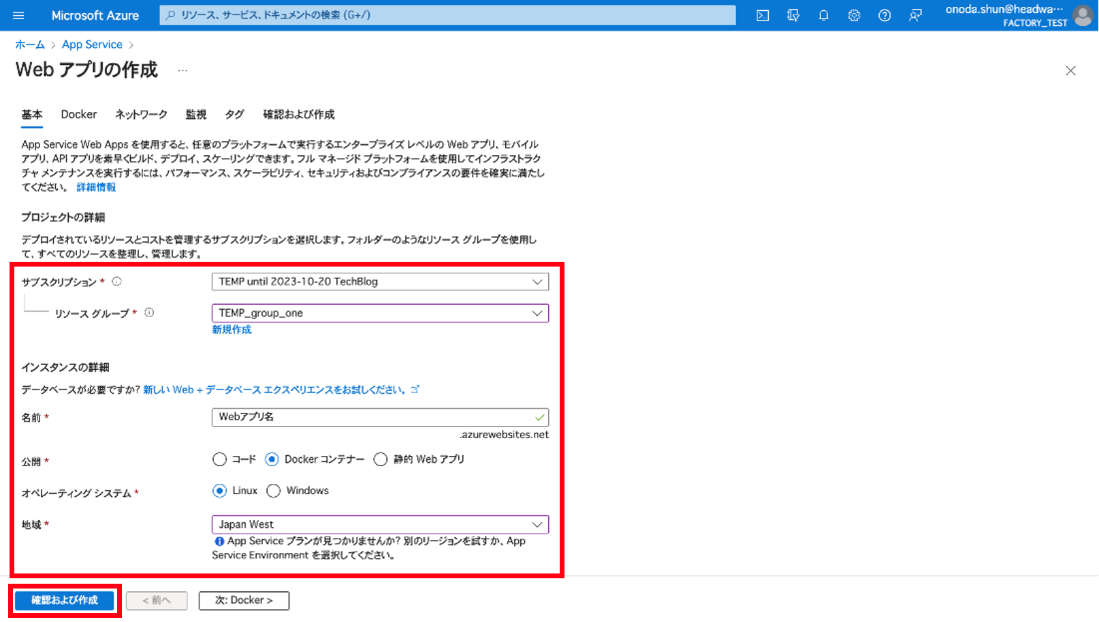Image resolution: width=1099 pixels, height=622 pixels.
Task: Click the Microsoft Azure logo text
Action: coord(95,15)
